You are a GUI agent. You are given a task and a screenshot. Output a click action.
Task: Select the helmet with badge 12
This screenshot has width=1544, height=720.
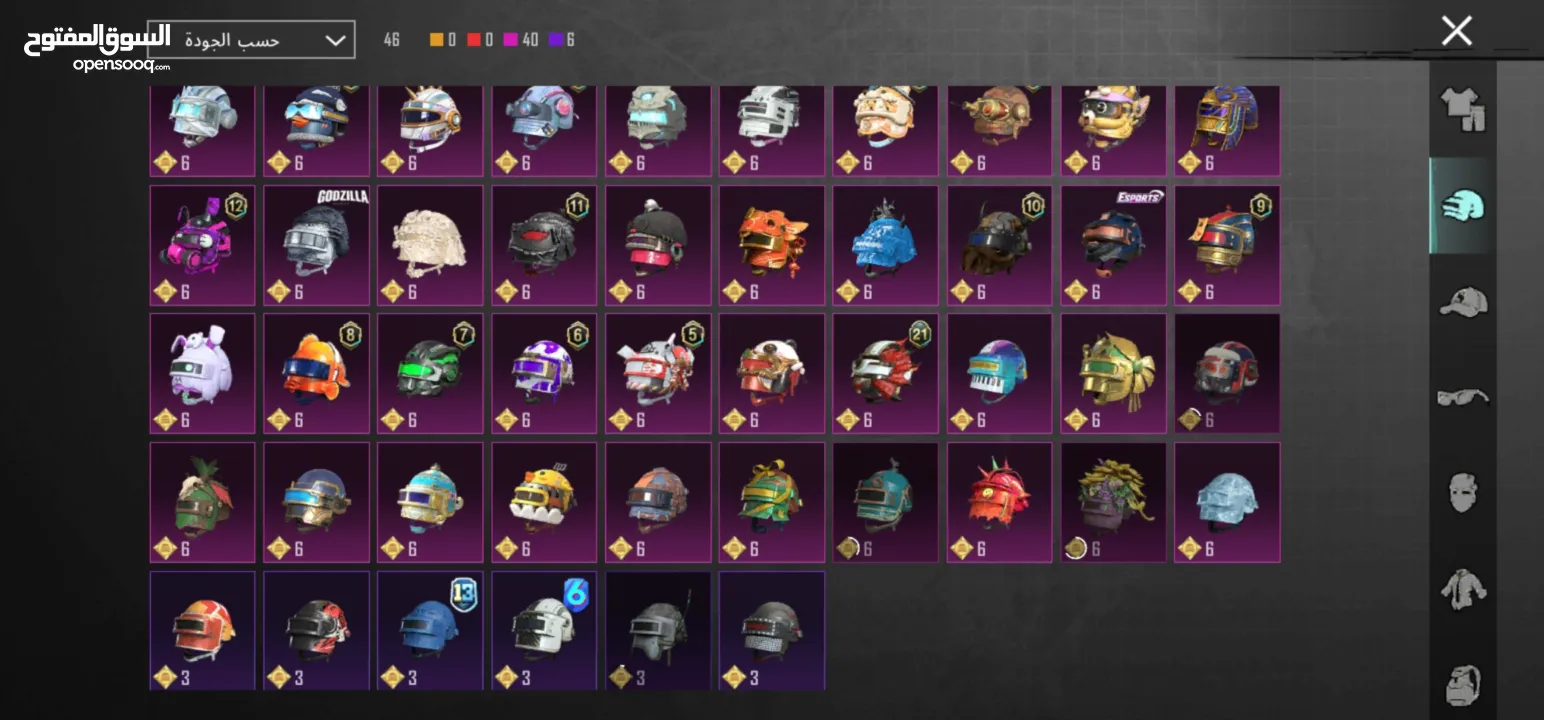point(202,245)
